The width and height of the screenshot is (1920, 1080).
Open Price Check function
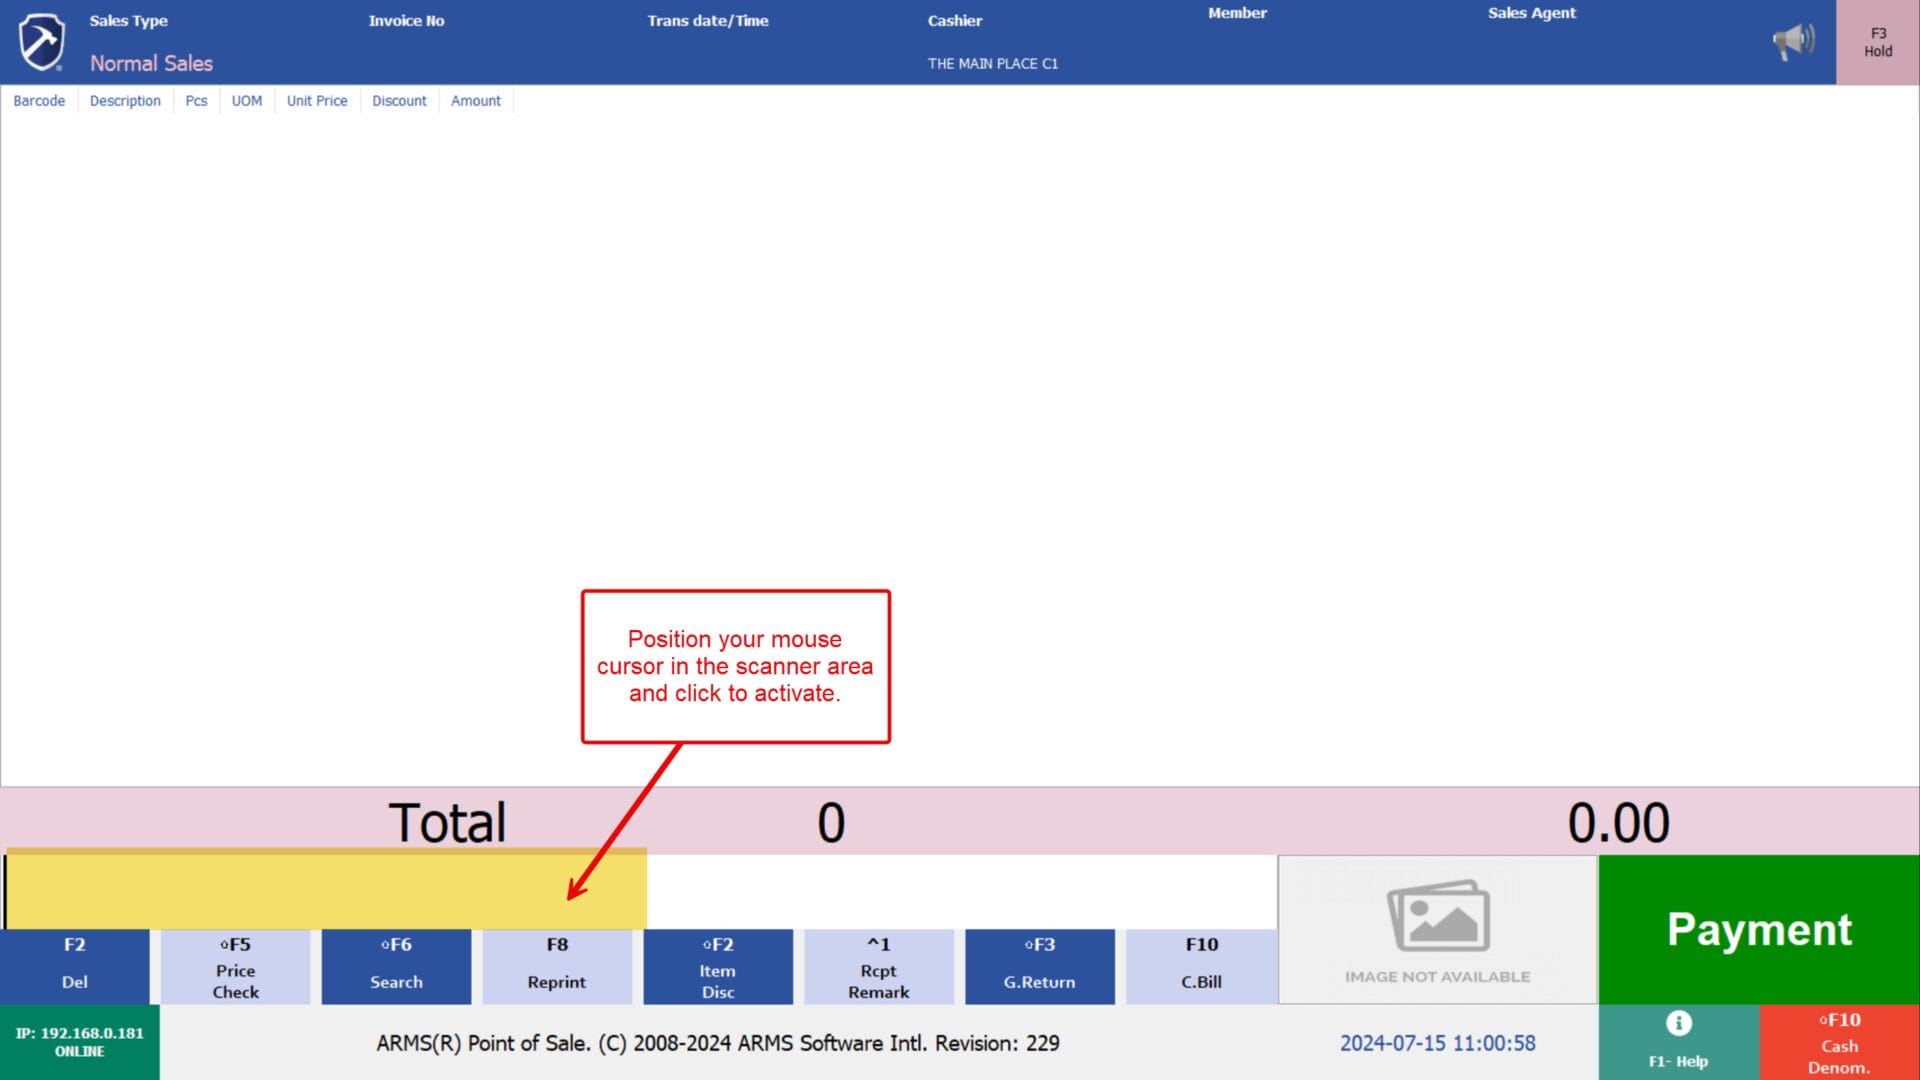pyautogui.click(x=235, y=966)
